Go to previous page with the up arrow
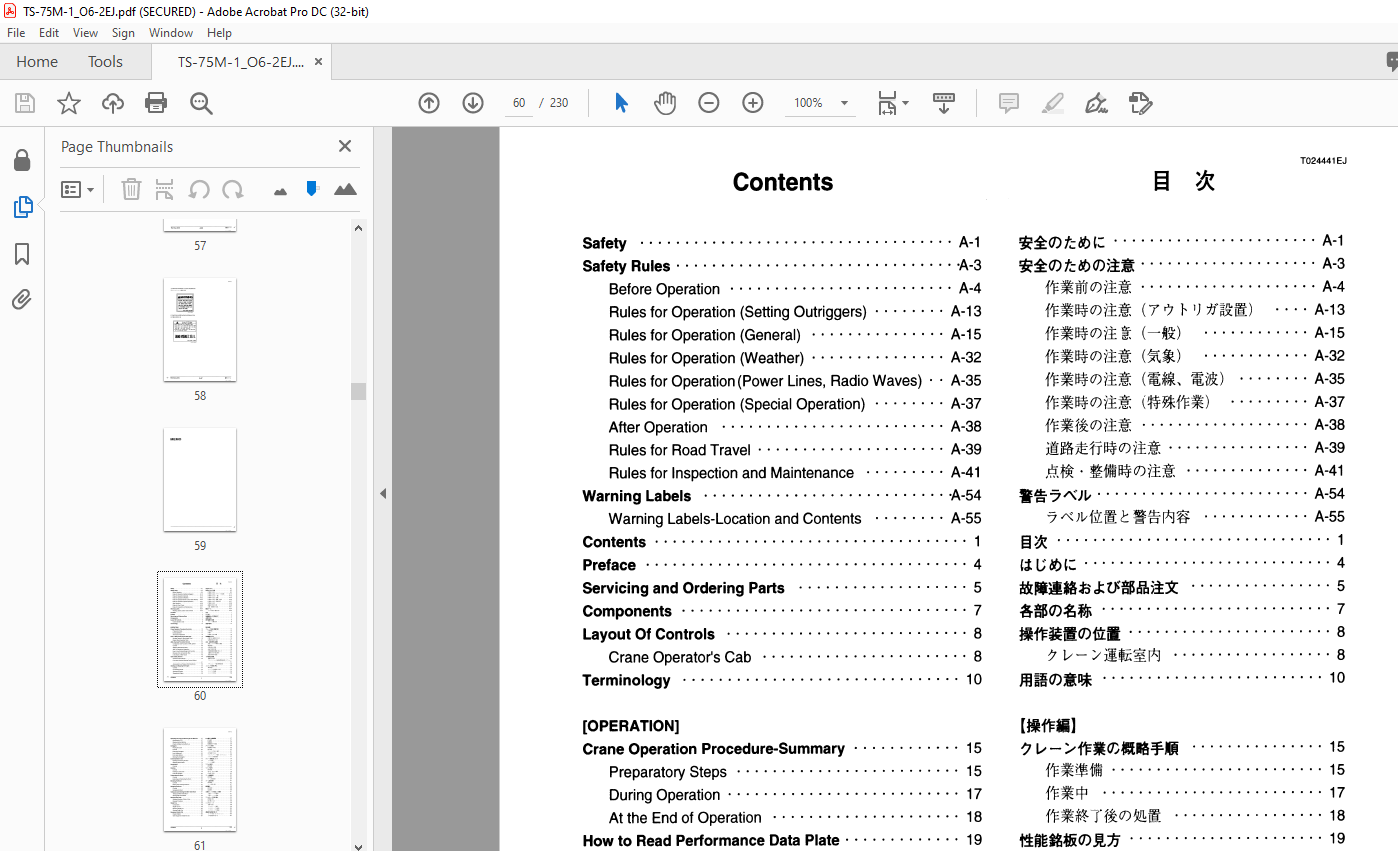This screenshot has width=1398, height=851. click(429, 103)
